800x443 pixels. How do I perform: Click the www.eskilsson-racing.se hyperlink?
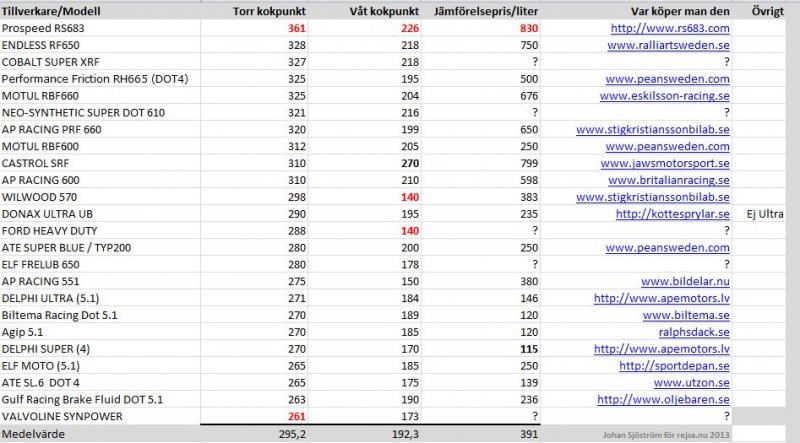[x=665, y=96]
